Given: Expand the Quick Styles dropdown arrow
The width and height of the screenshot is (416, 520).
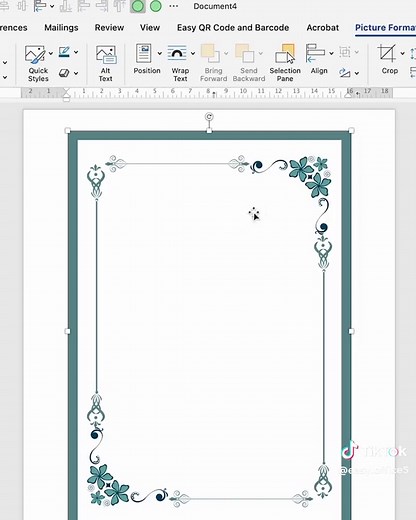Looking at the screenshot, I should [51, 53].
